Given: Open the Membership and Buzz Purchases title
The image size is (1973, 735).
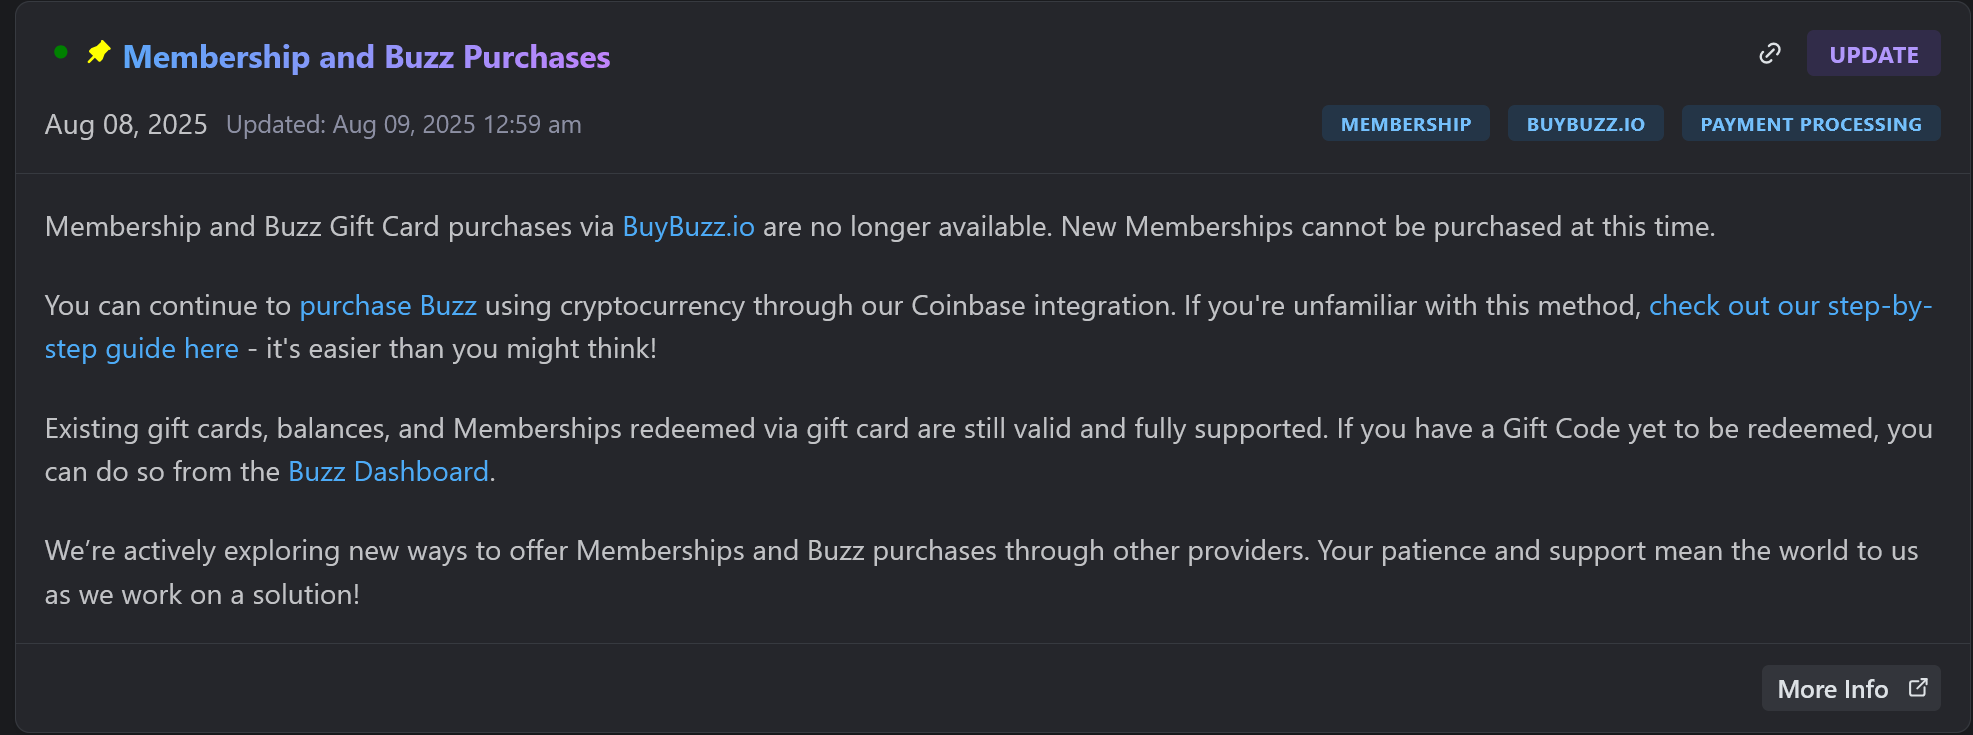Looking at the screenshot, I should tap(366, 57).
